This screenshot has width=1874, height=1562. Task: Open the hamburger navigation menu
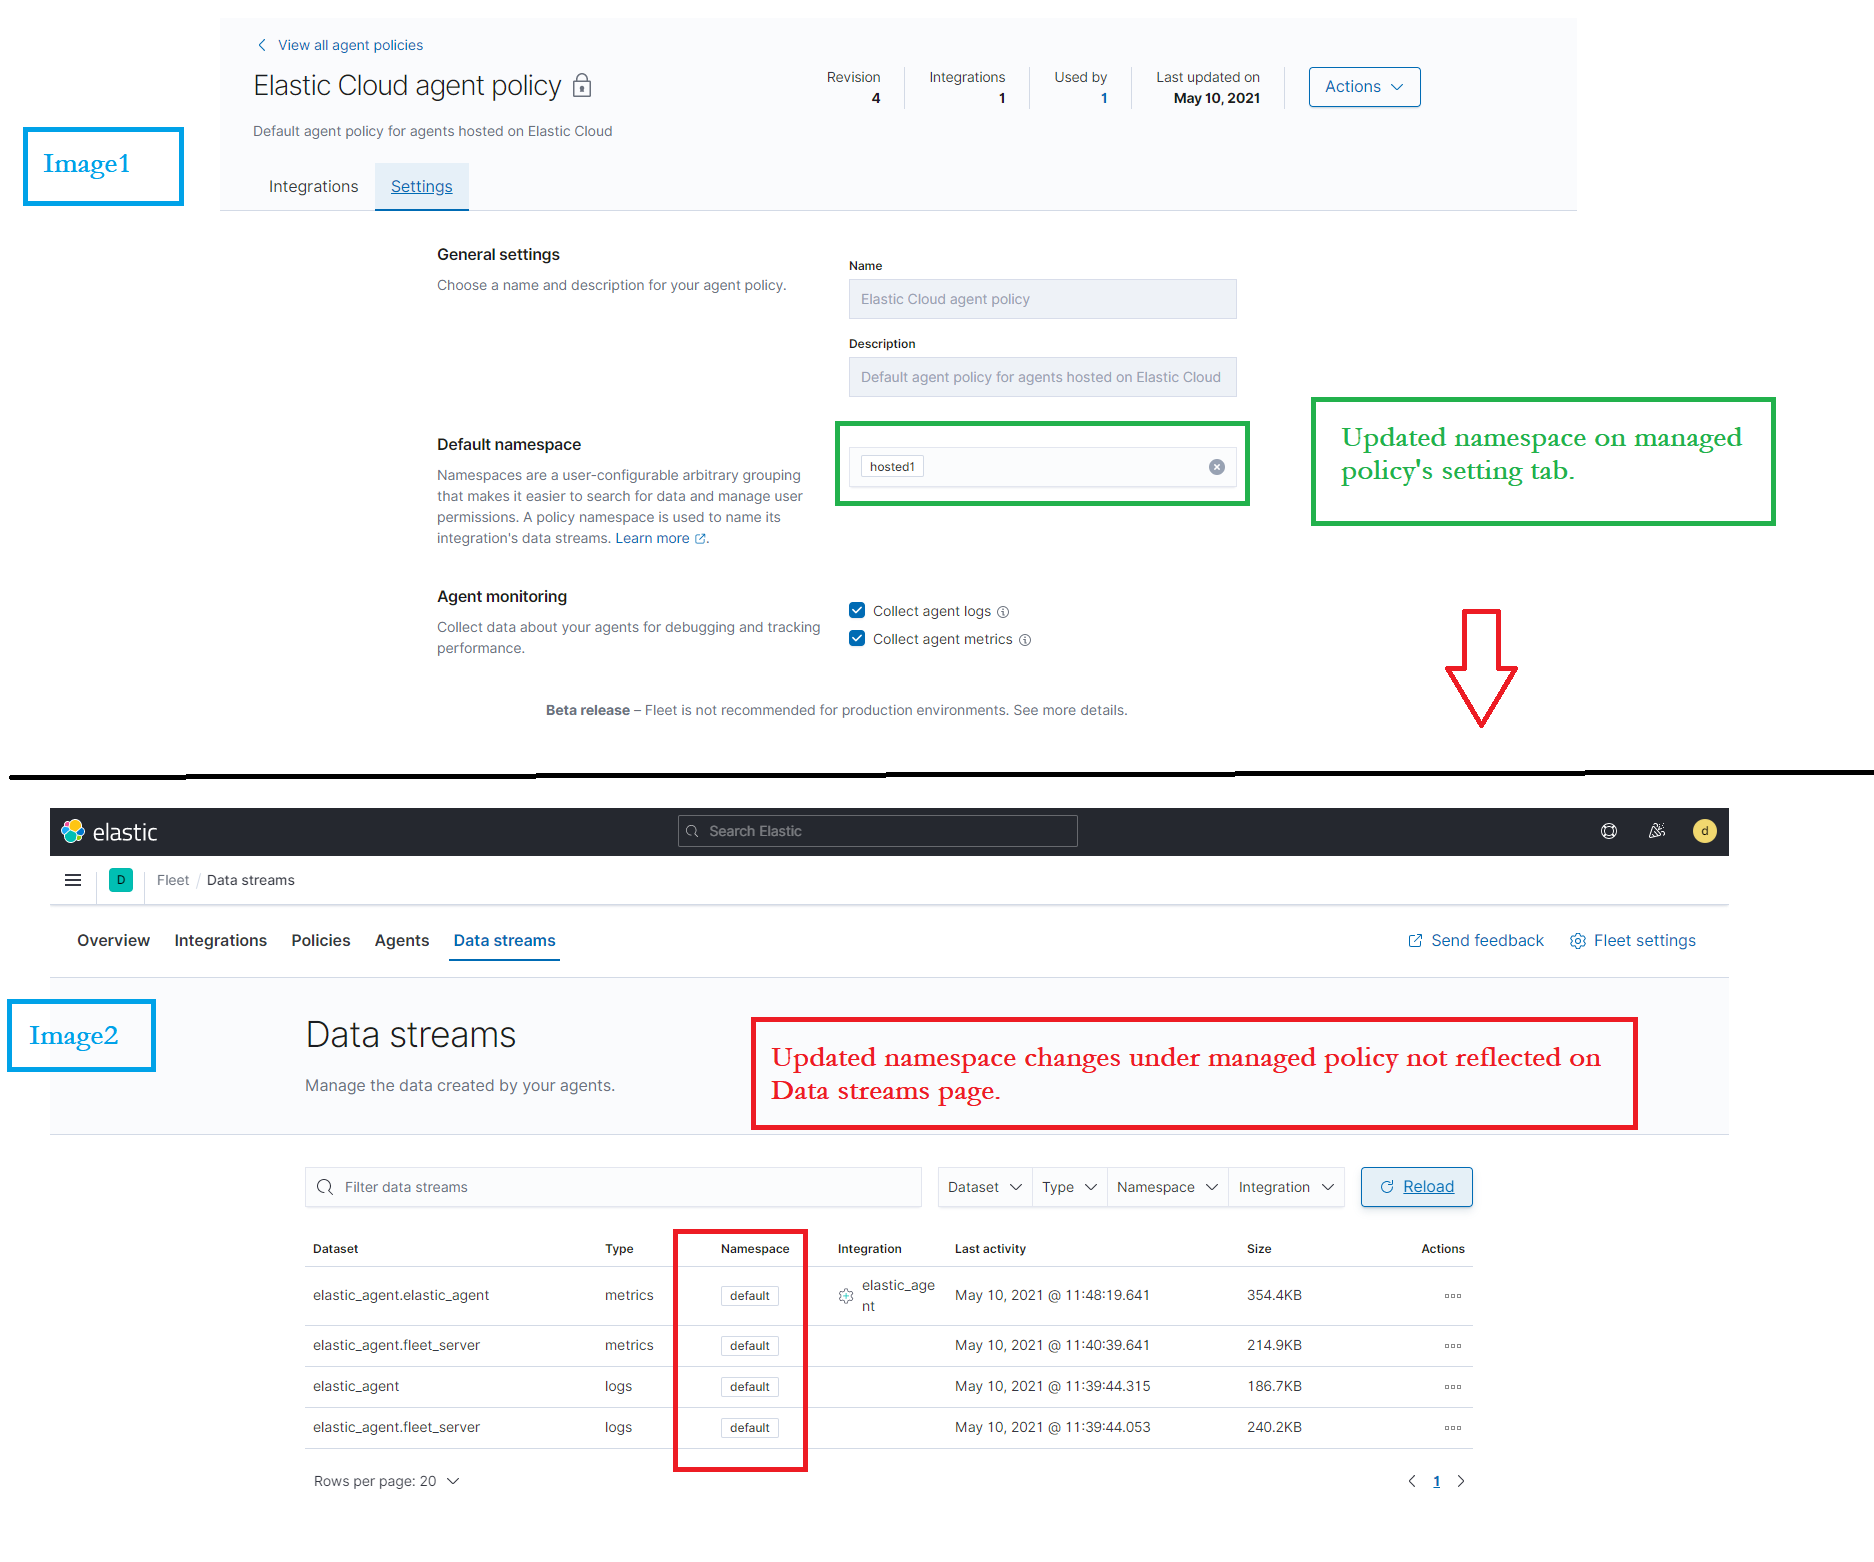click(x=72, y=880)
